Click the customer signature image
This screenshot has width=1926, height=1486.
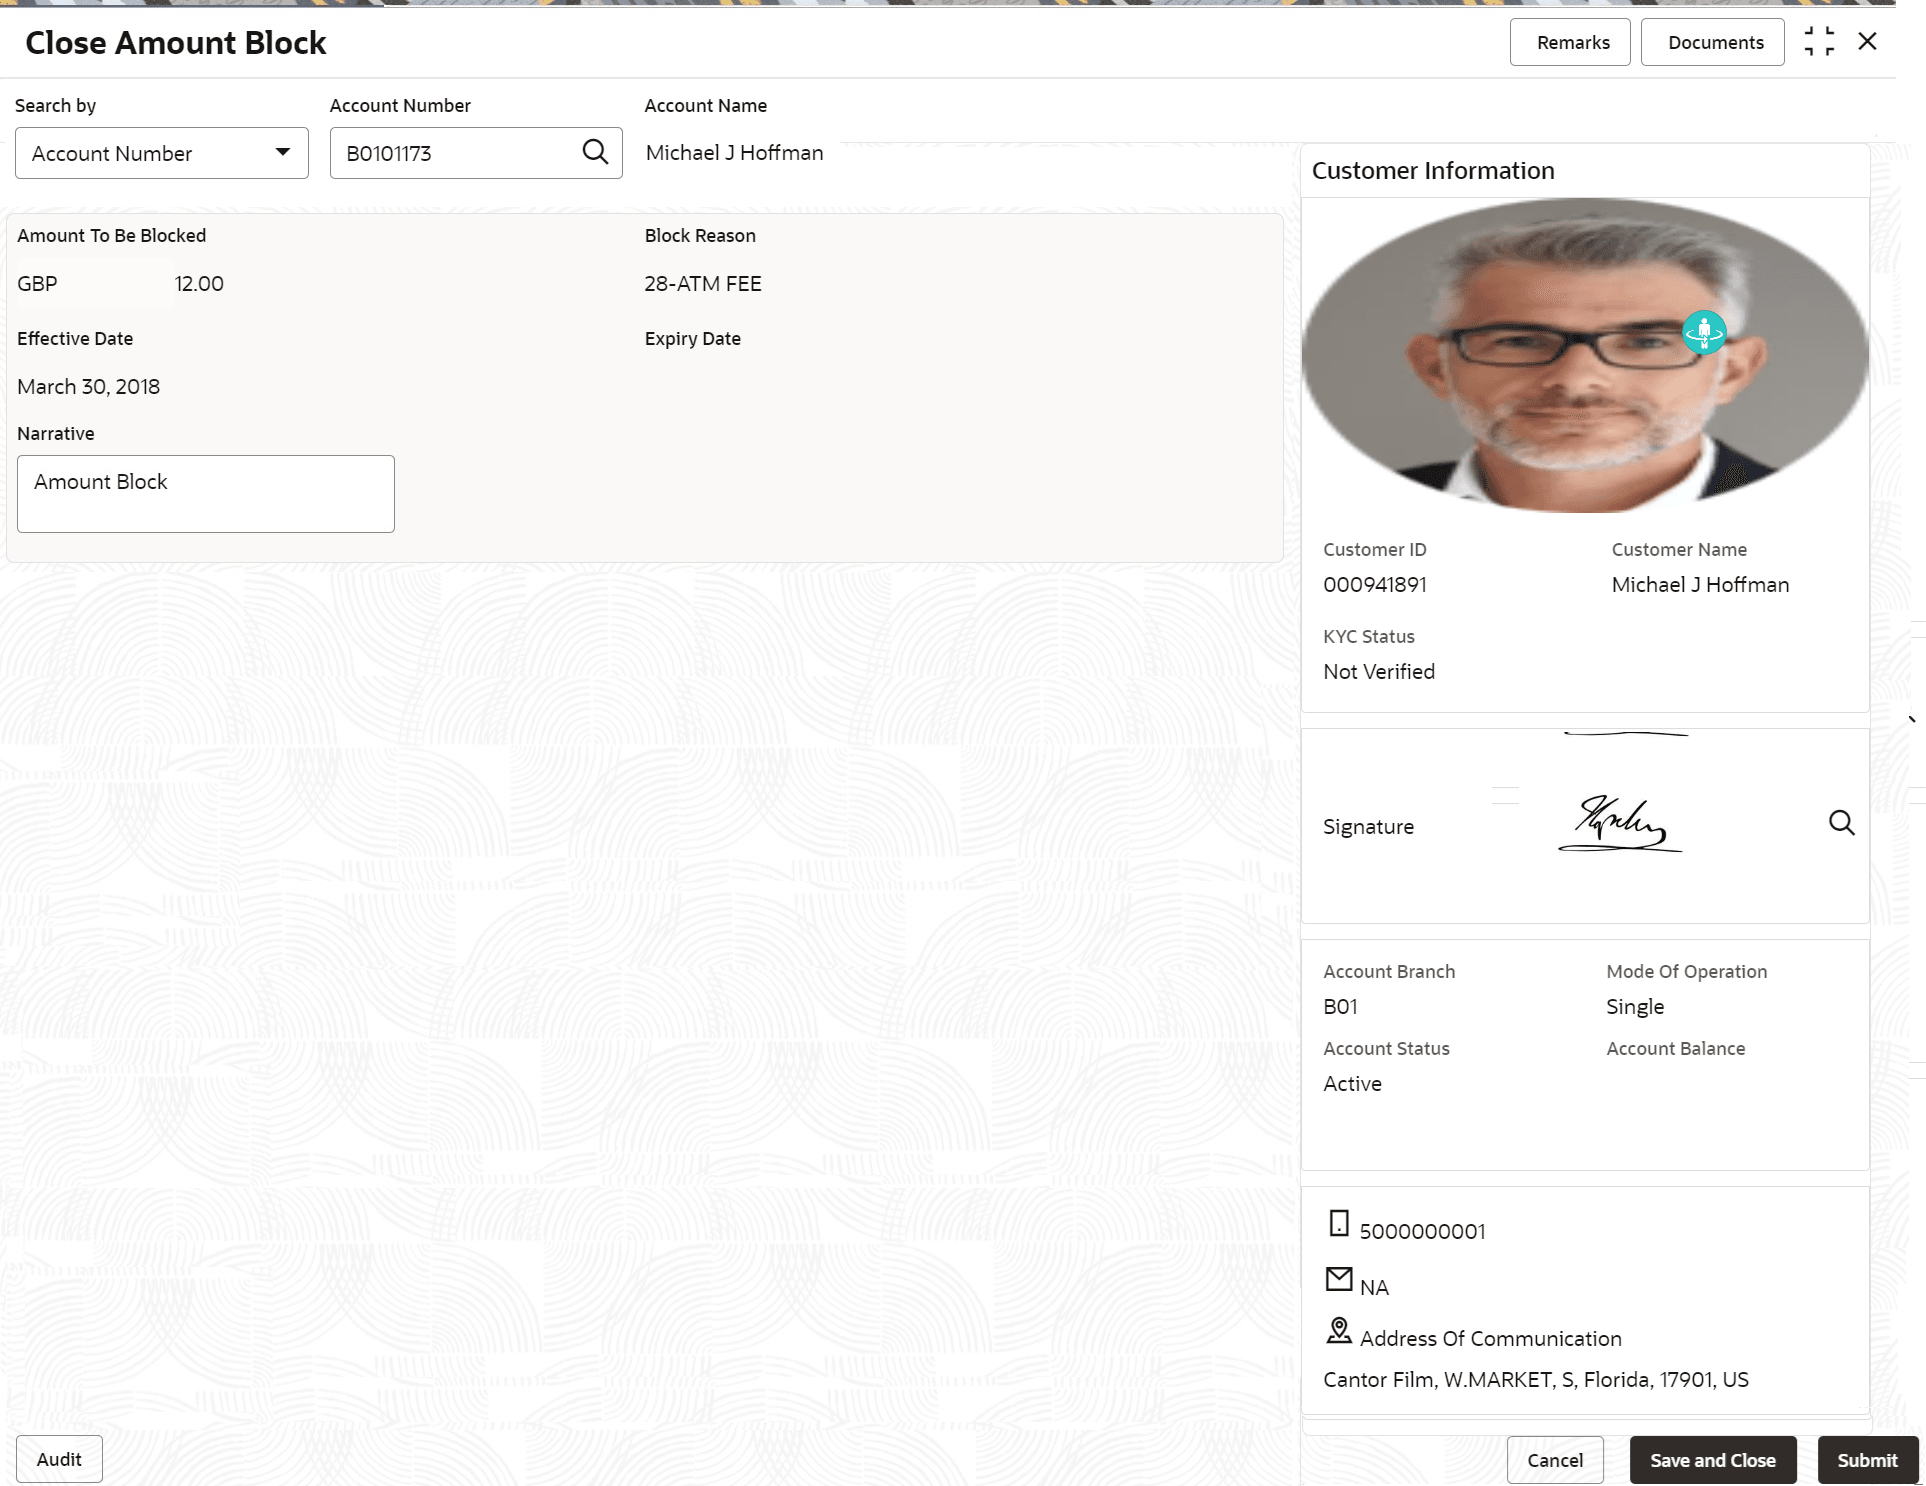click(x=1620, y=824)
